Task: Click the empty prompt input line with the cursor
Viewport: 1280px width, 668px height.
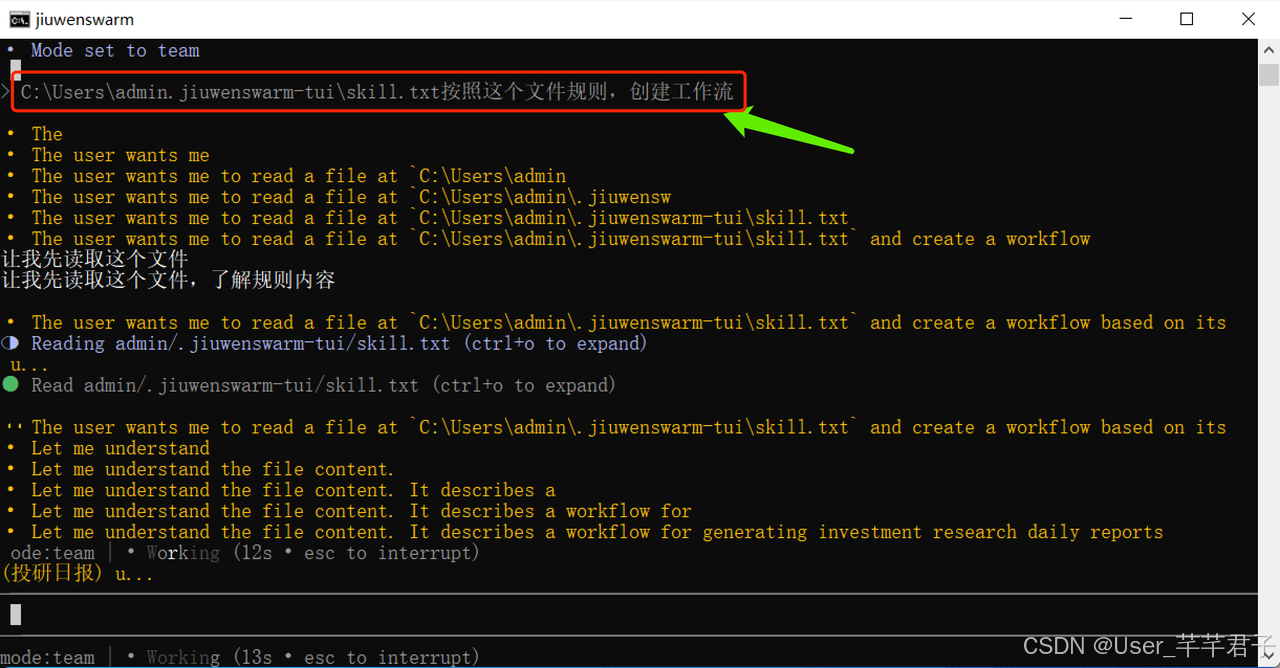Action: tap(628, 614)
